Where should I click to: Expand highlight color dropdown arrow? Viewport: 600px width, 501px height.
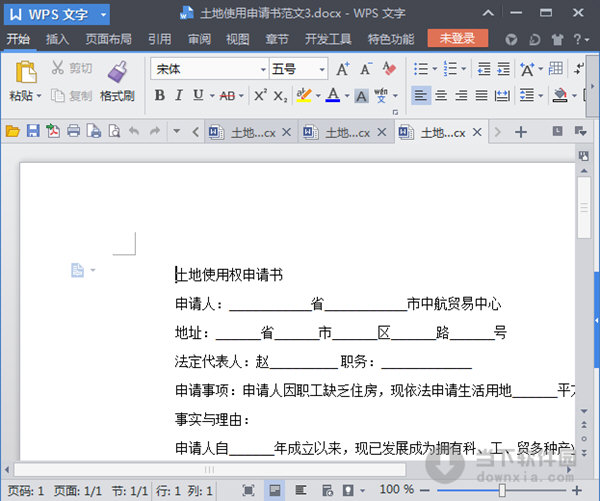318,96
